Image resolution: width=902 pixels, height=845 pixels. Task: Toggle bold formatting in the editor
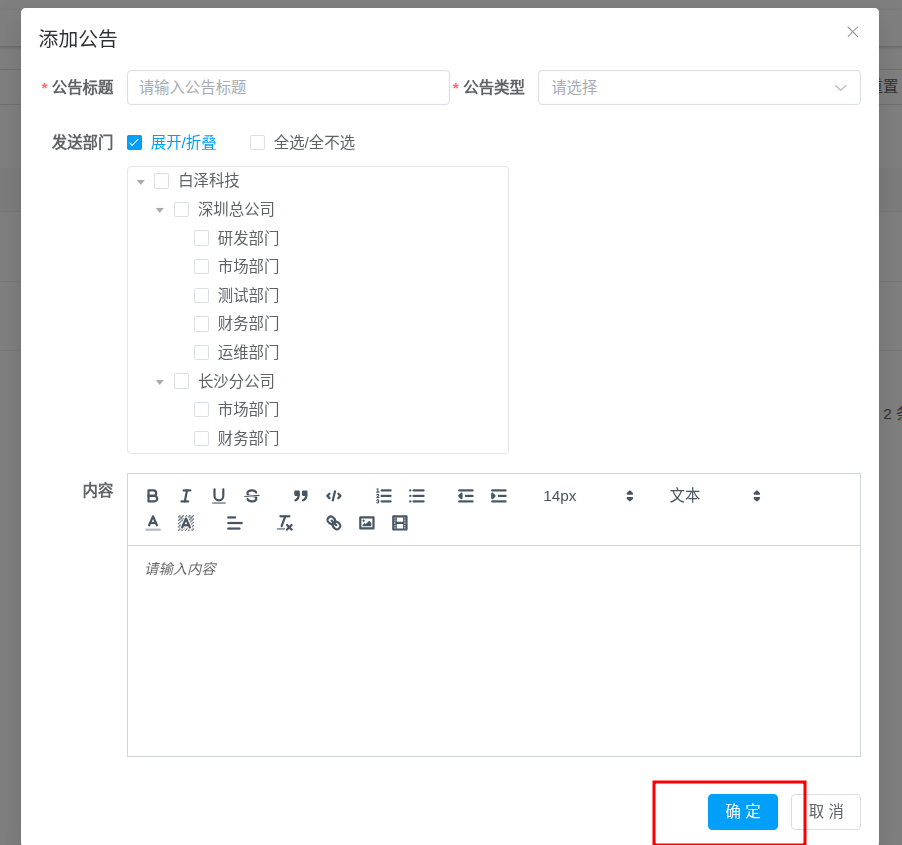(152, 496)
